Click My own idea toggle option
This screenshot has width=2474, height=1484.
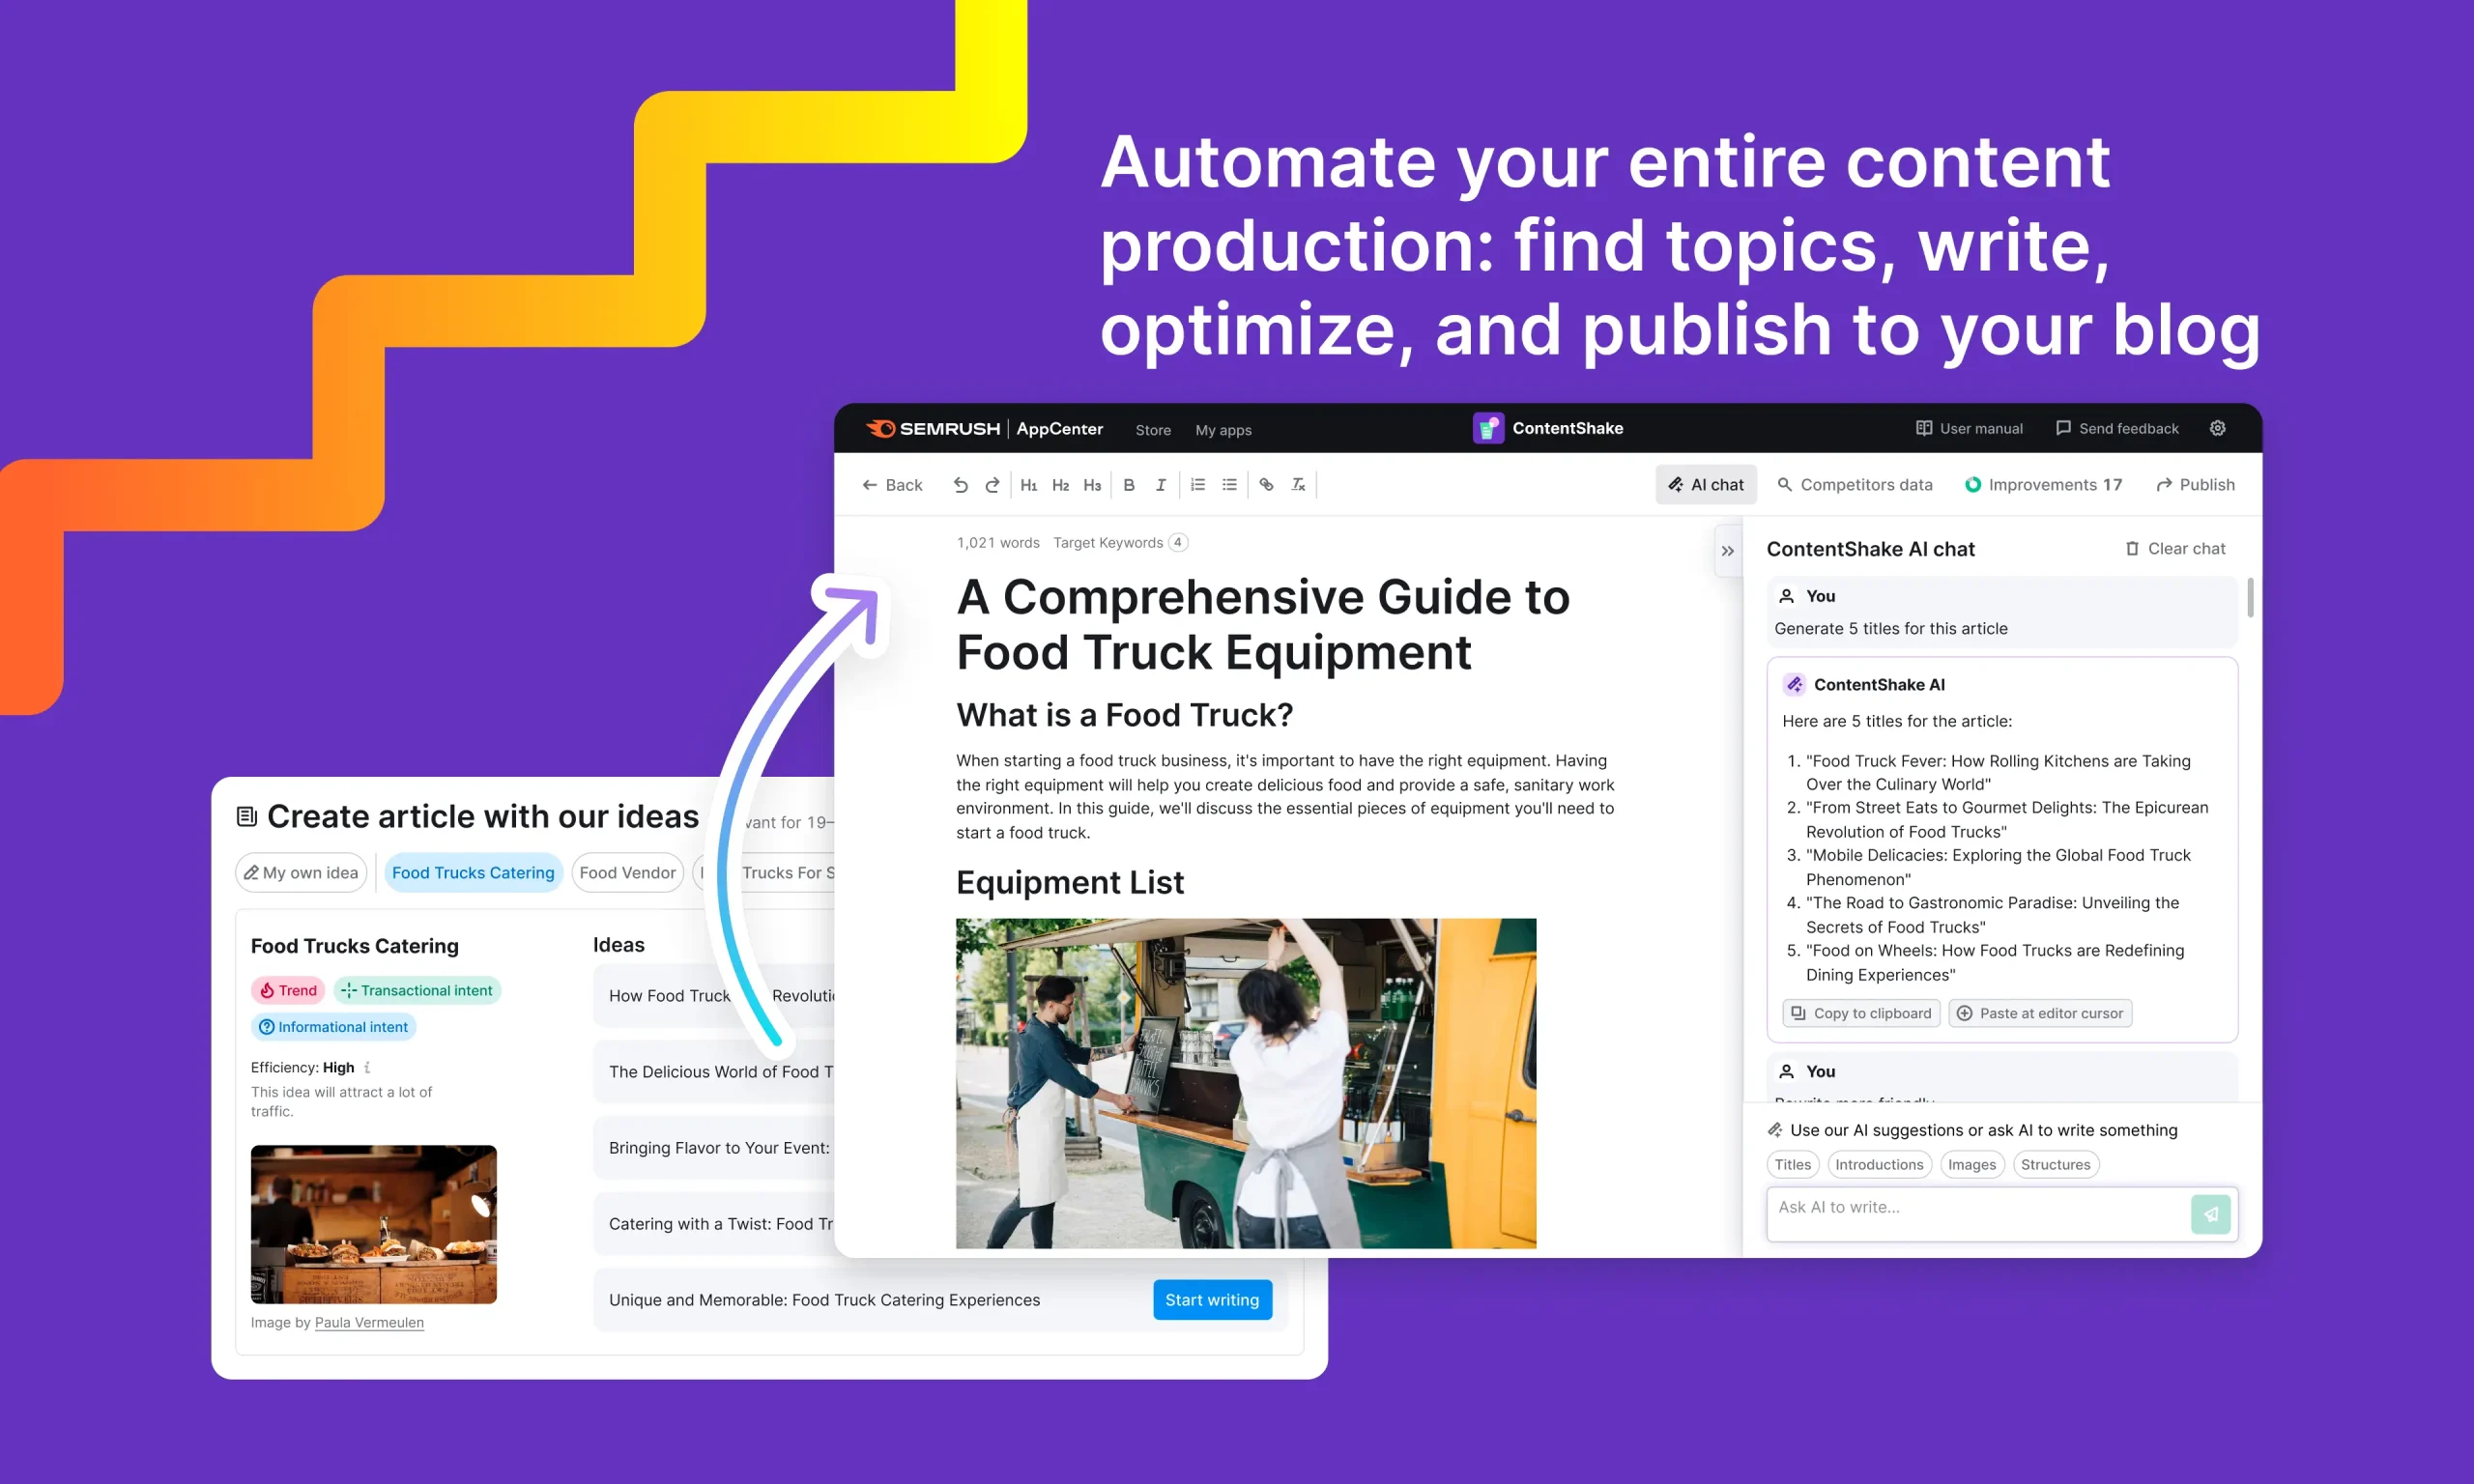(304, 870)
